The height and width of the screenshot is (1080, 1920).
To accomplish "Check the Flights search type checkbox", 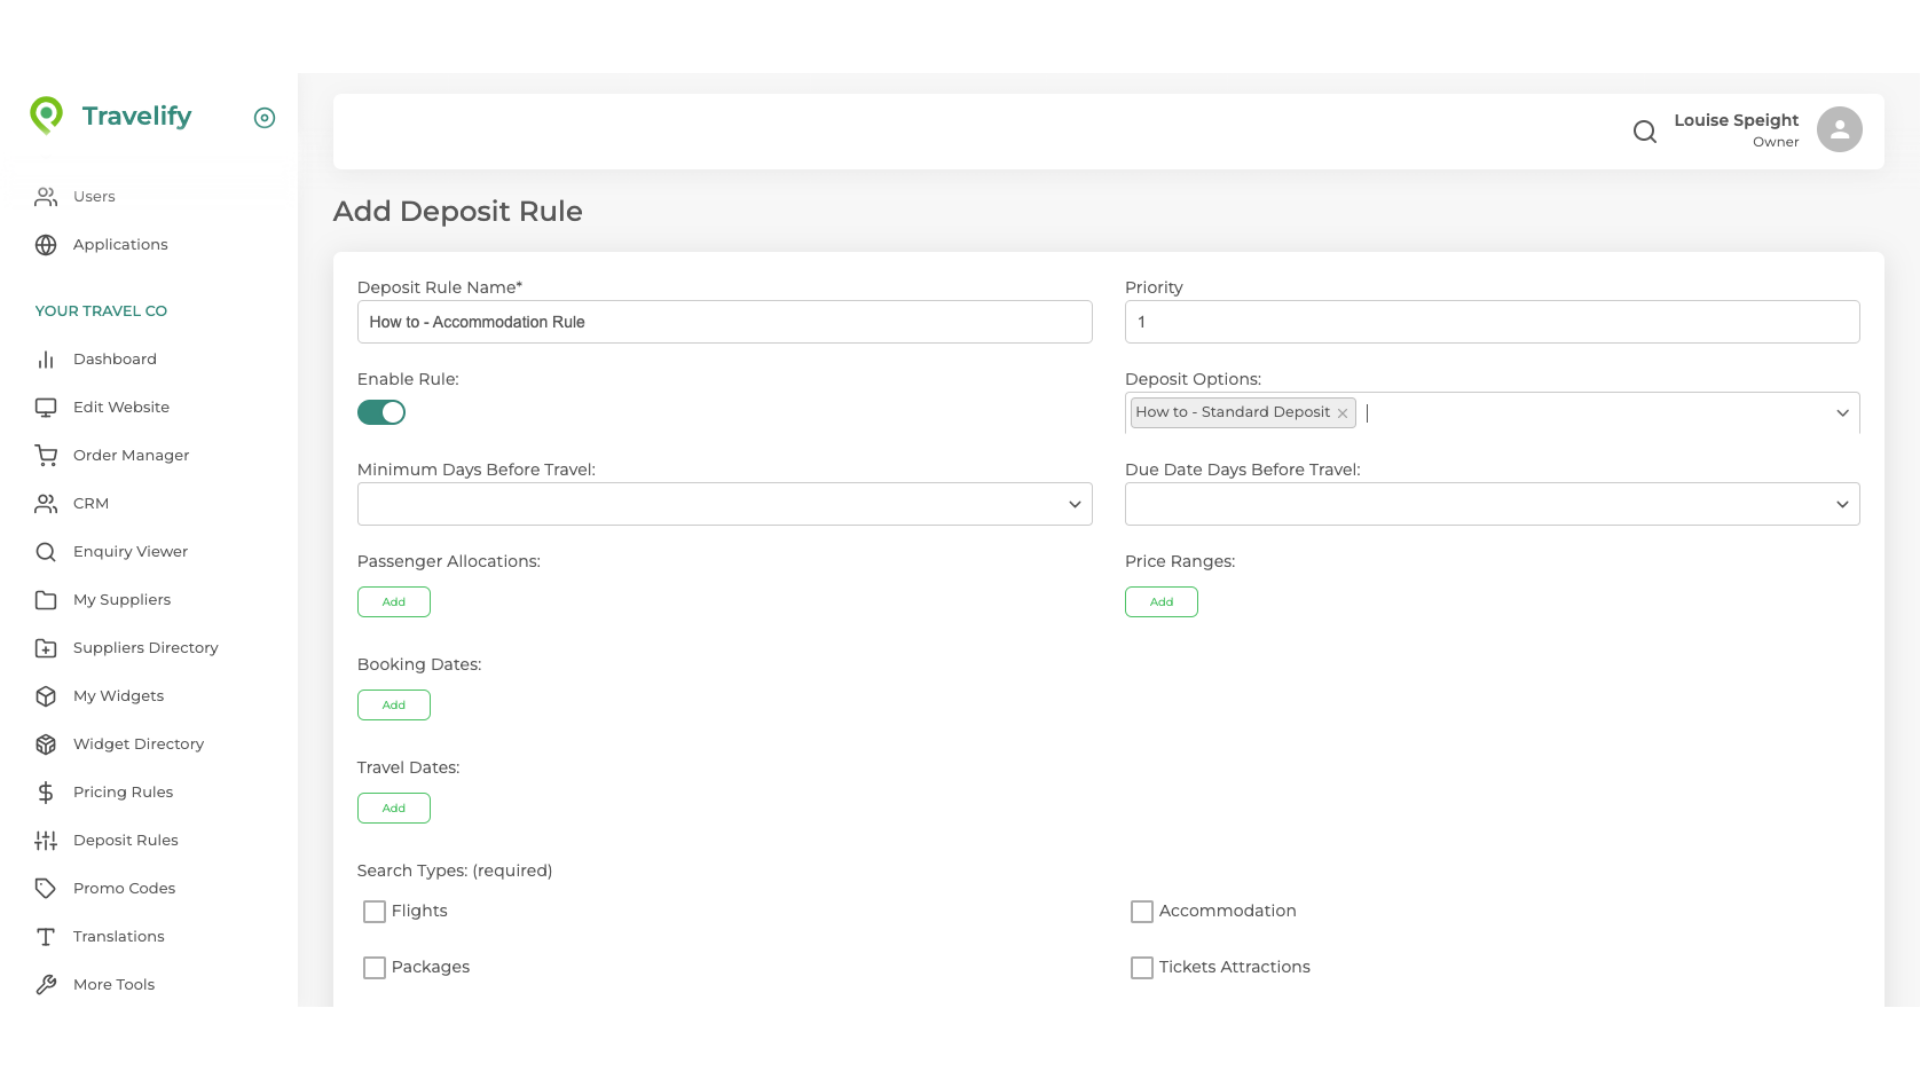I will 374,911.
